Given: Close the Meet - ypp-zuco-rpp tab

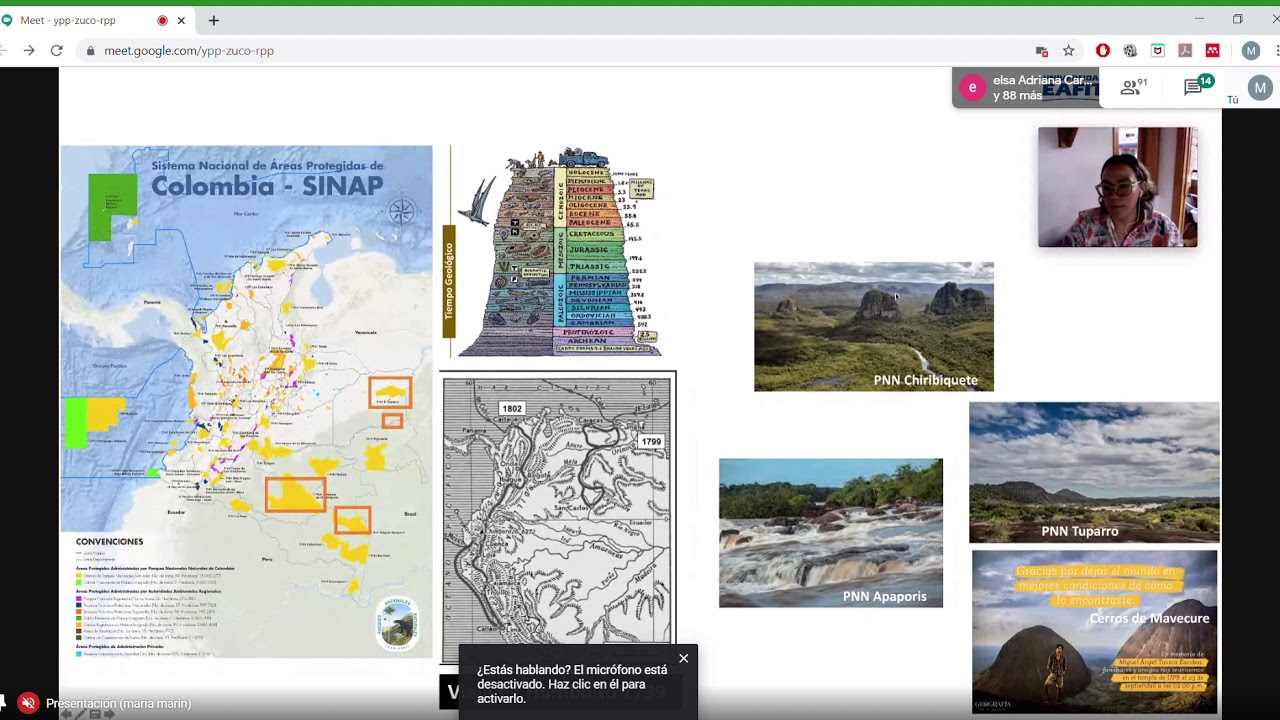Looking at the screenshot, I should coord(181,20).
